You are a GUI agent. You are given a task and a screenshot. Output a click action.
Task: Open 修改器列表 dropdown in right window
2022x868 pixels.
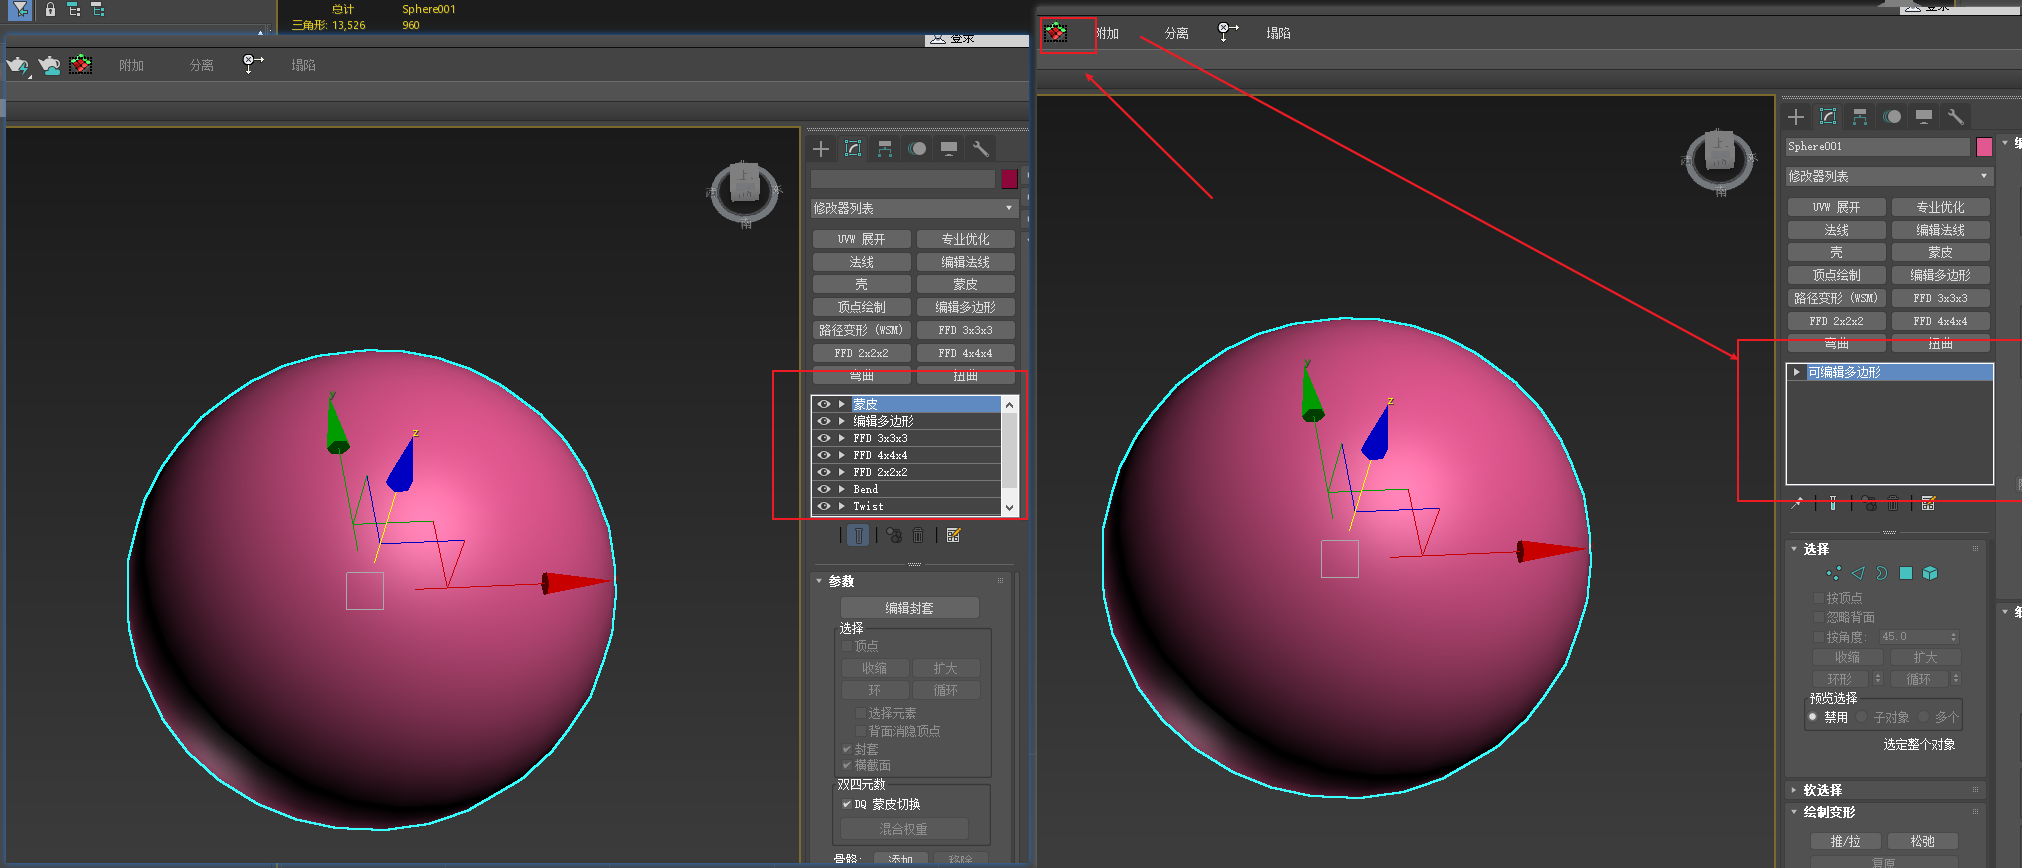pos(1889,176)
